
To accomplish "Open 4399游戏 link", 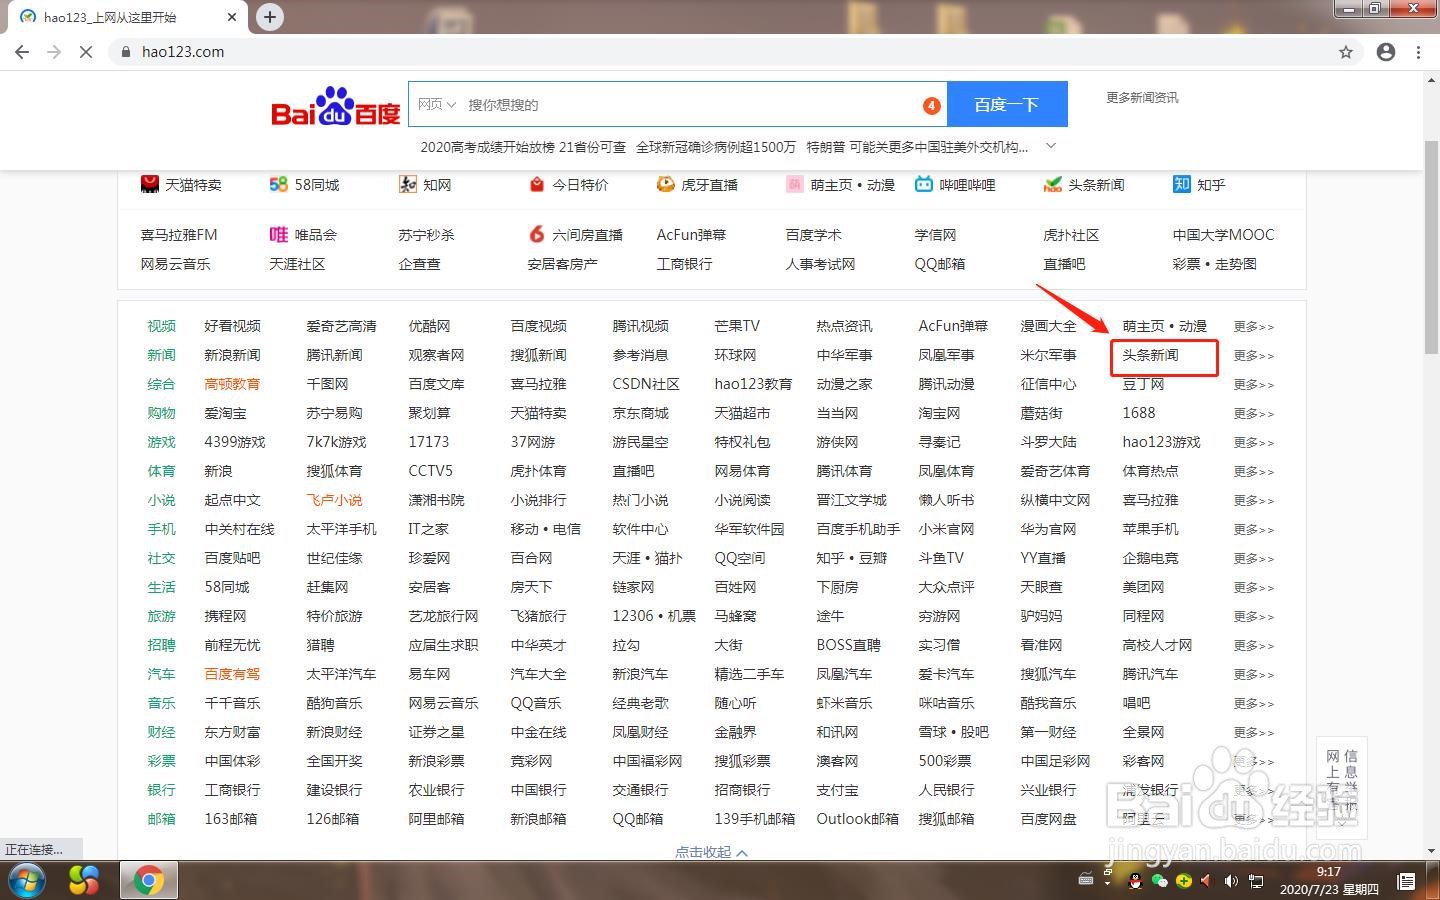I will (x=235, y=442).
